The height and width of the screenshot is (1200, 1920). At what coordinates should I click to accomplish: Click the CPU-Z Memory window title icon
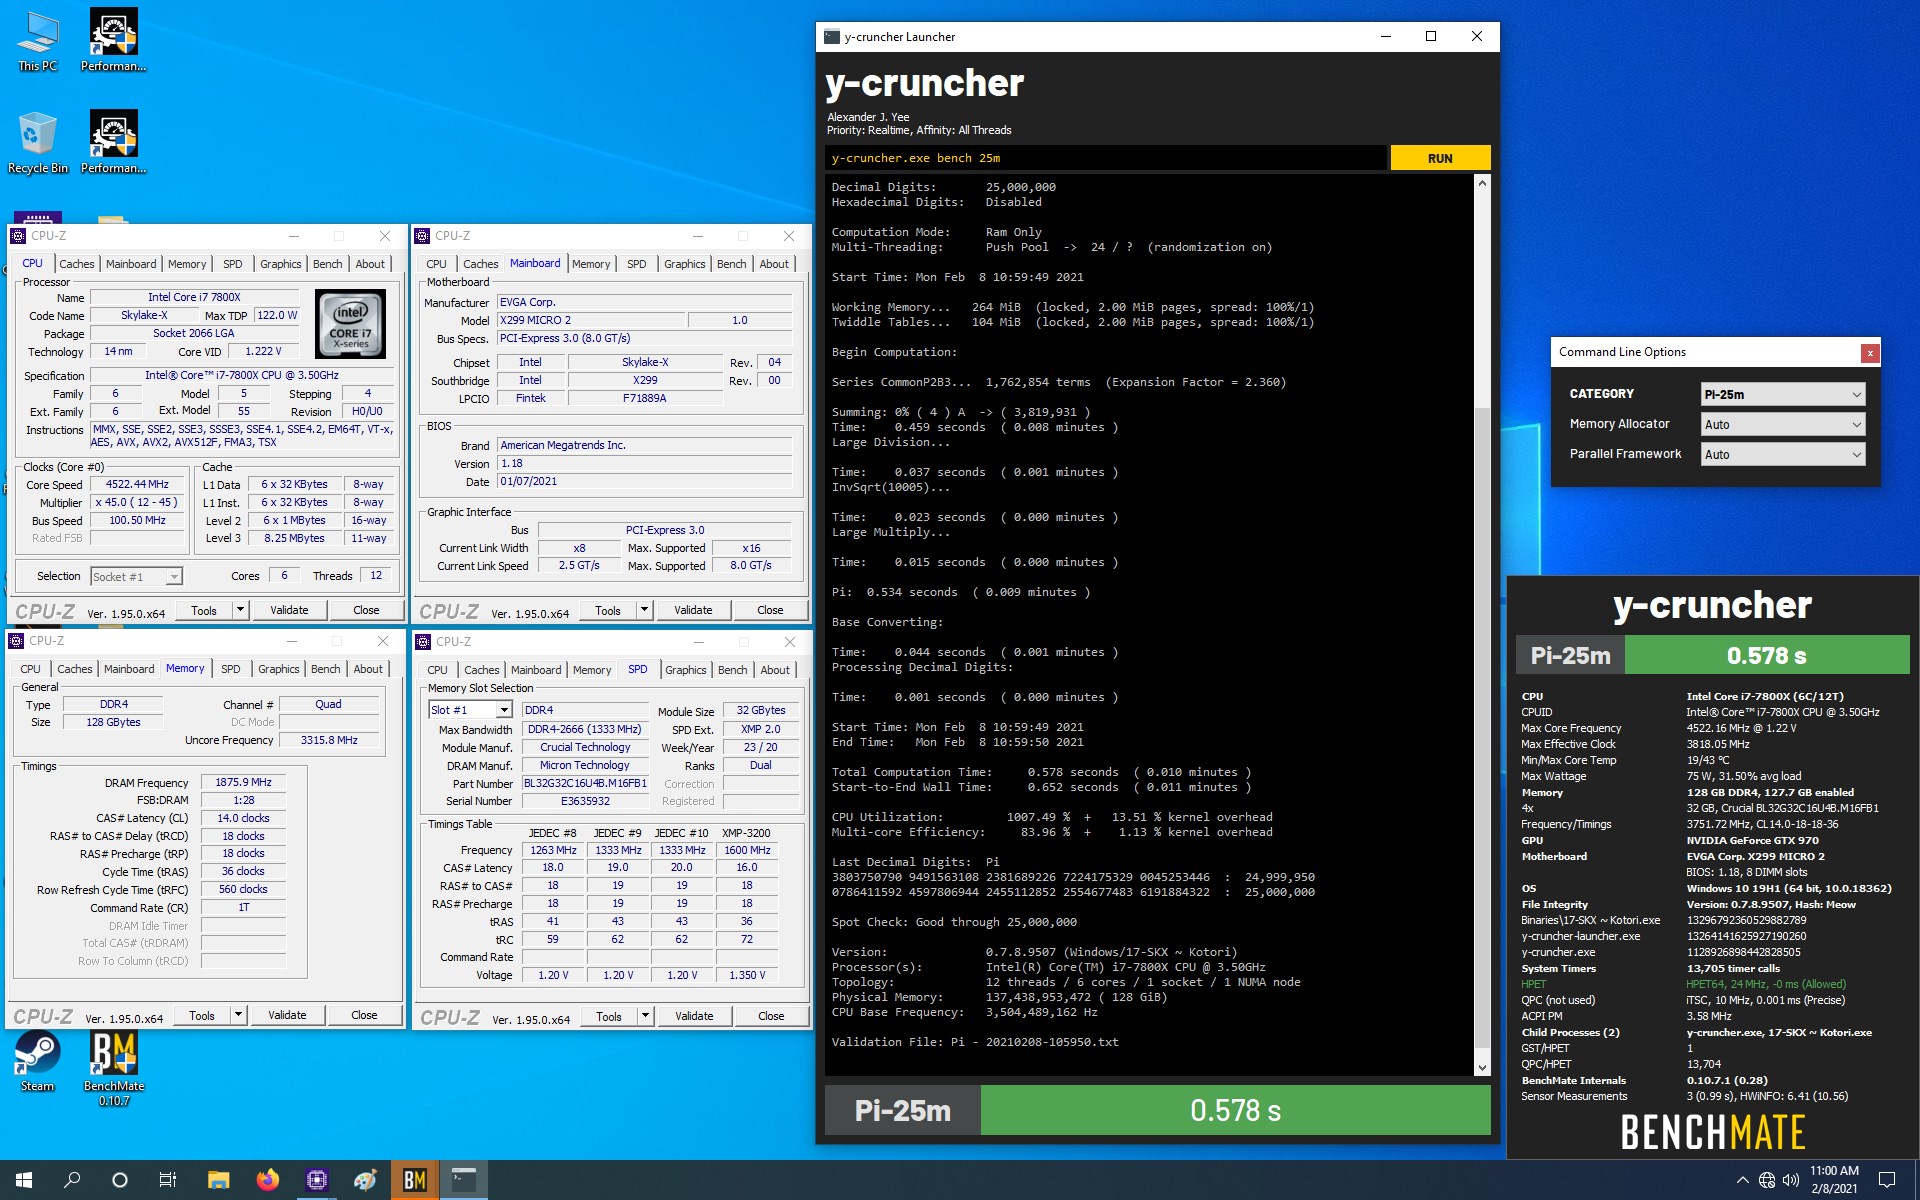tap(16, 641)
